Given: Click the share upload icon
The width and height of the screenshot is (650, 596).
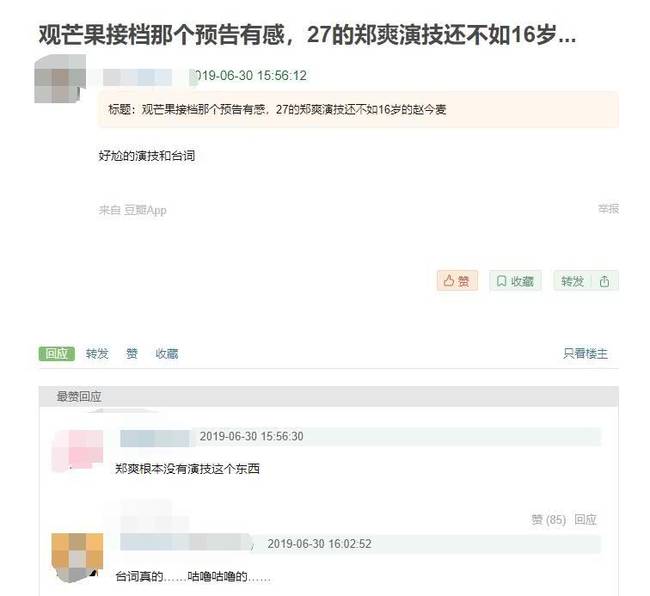Looking at the screenshot, I should pos(604,281).
